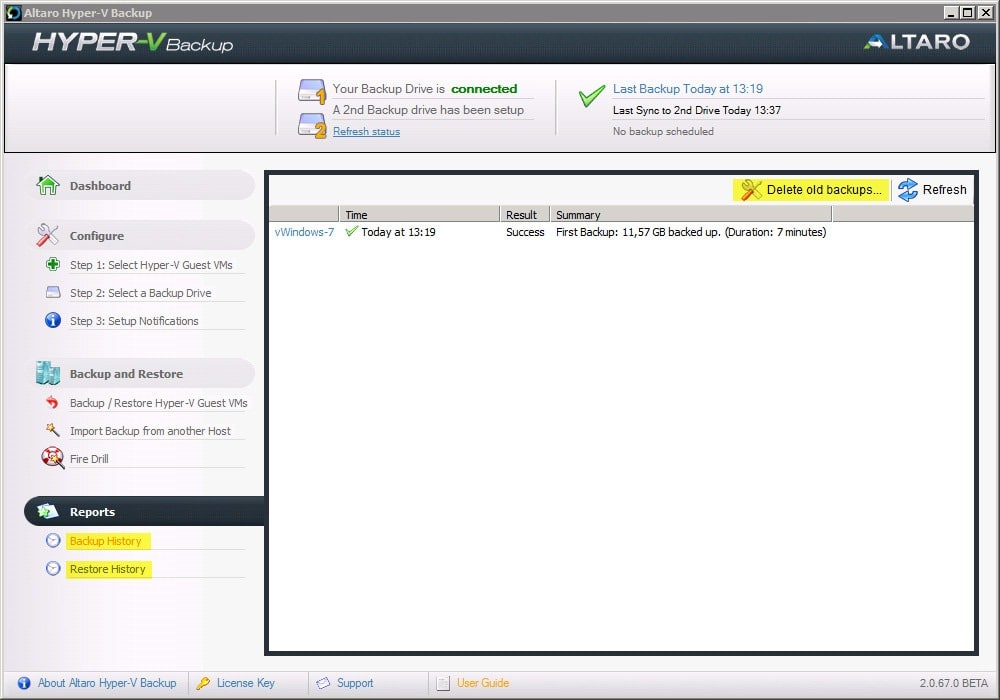Click Delete old backups button
This screenshot has width=1000, height=700.
click(x=811, y=190)
